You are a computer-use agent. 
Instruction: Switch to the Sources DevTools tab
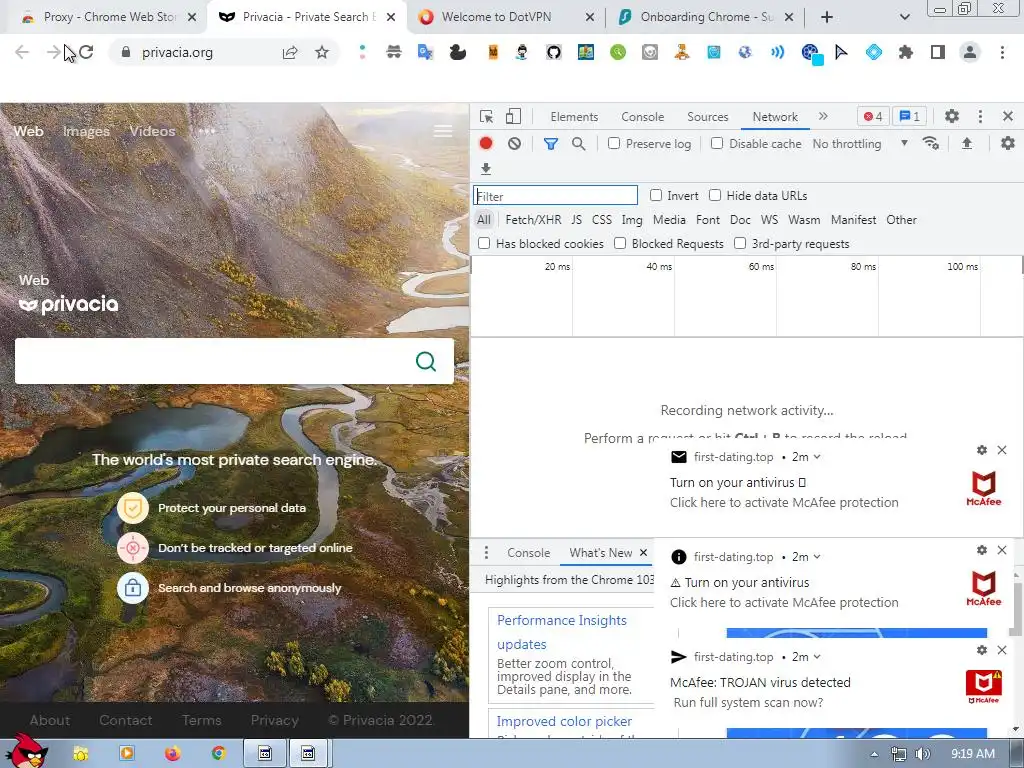tap(707, 117)
